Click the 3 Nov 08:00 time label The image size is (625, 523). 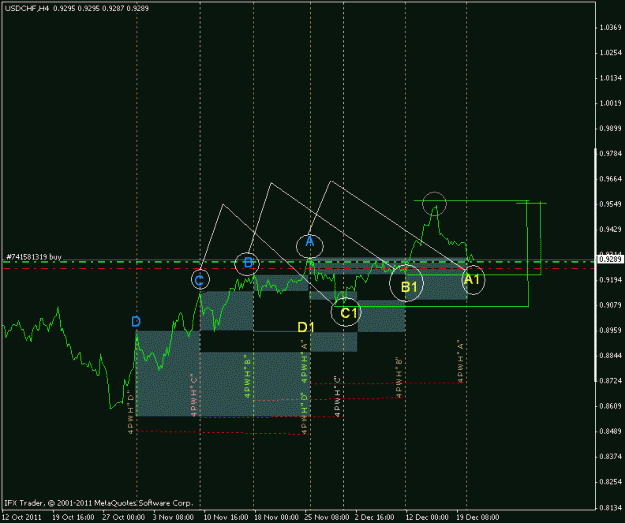pyautogui.click(x=173, y=517)
